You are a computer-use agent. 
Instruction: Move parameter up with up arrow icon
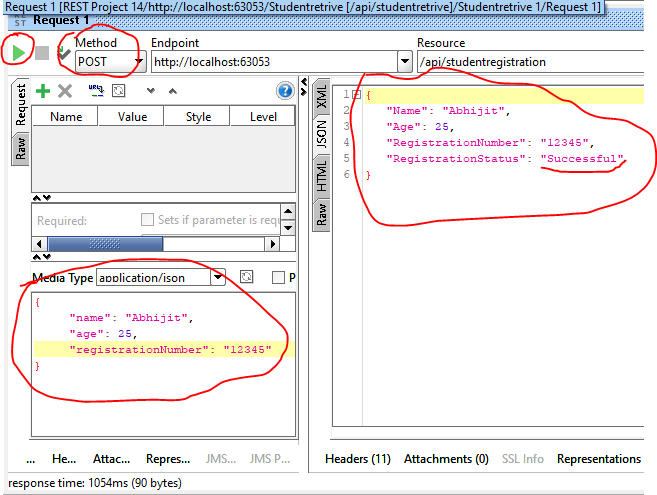[x=173, y=91]
